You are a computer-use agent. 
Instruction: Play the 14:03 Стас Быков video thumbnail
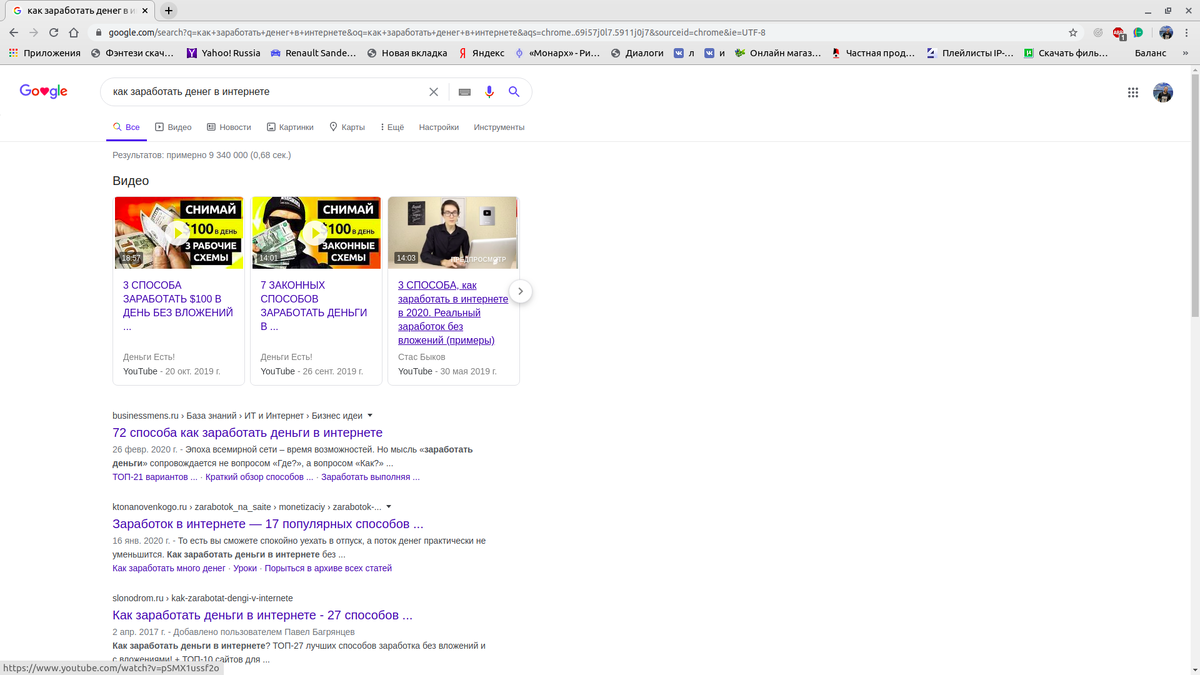[x=453, y=232]
